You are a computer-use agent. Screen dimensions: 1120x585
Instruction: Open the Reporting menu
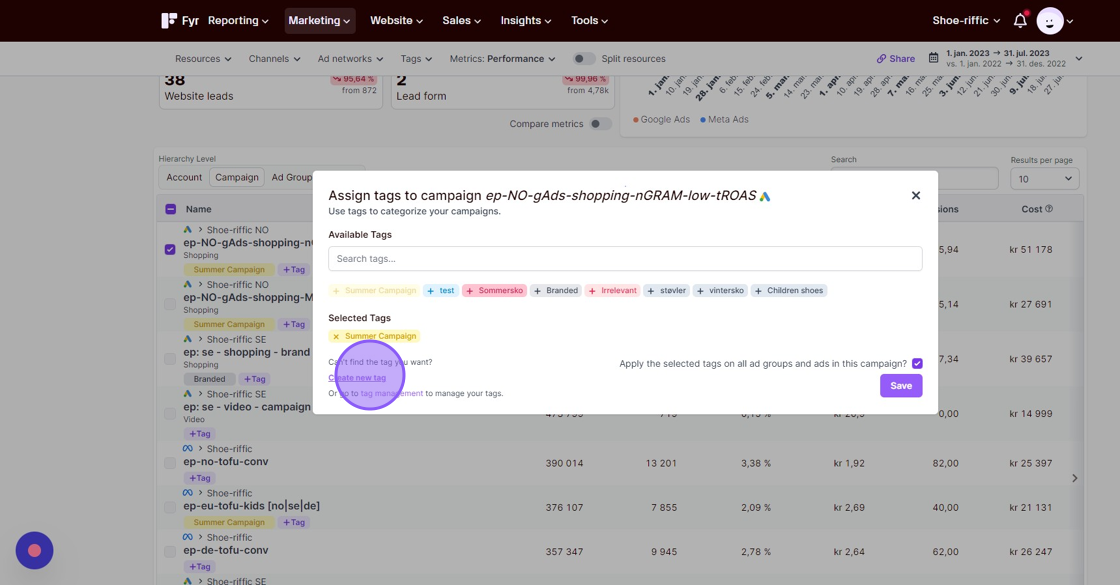(238, 21)
